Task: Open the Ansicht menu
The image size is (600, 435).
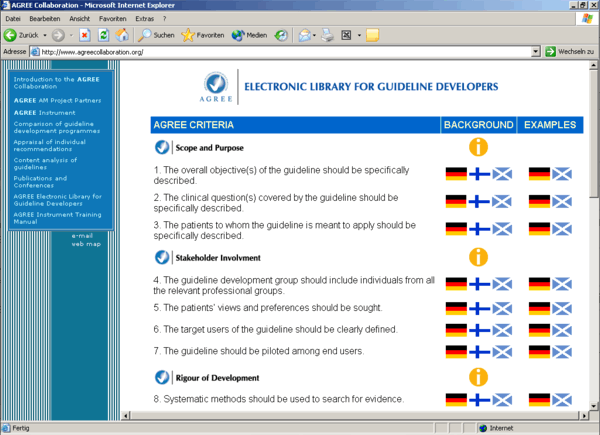Action: click(80, 18)
